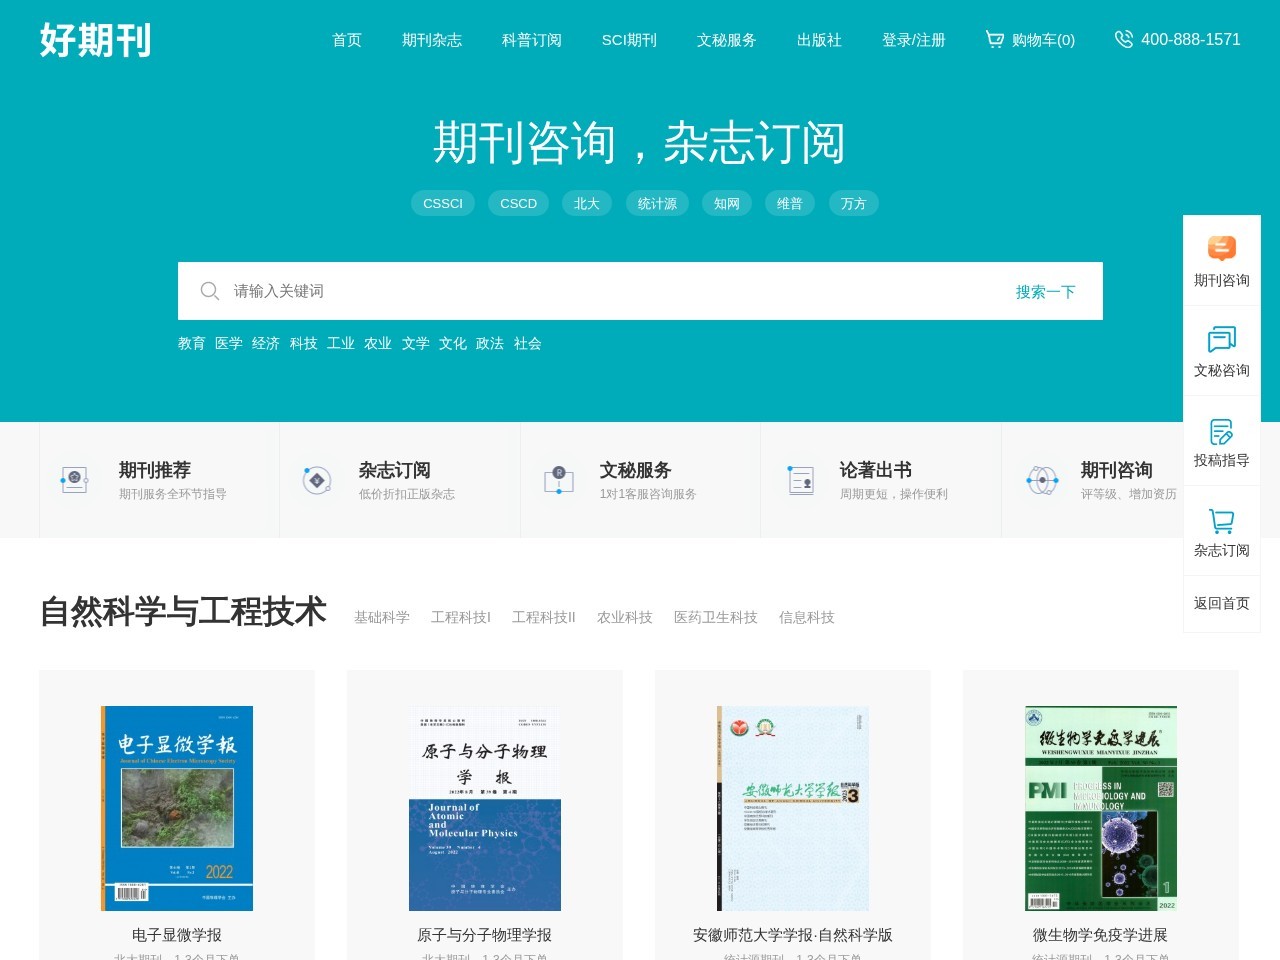1280x960 pixels.
Task: Open the SCI期刊 menu item
Action: pos(628,40)
